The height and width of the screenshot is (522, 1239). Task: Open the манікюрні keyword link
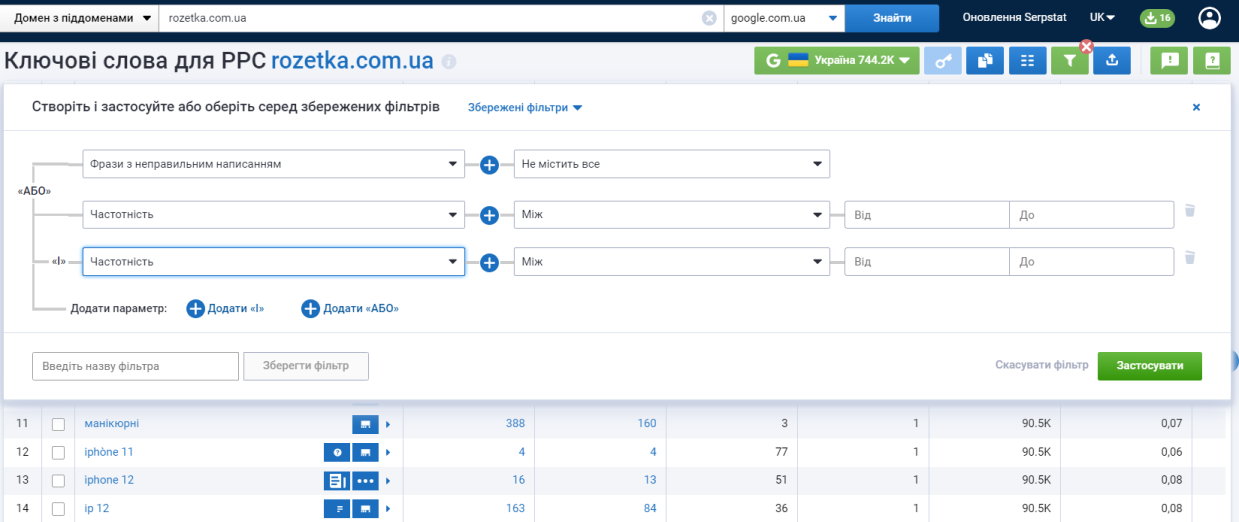tap(112, 424)
